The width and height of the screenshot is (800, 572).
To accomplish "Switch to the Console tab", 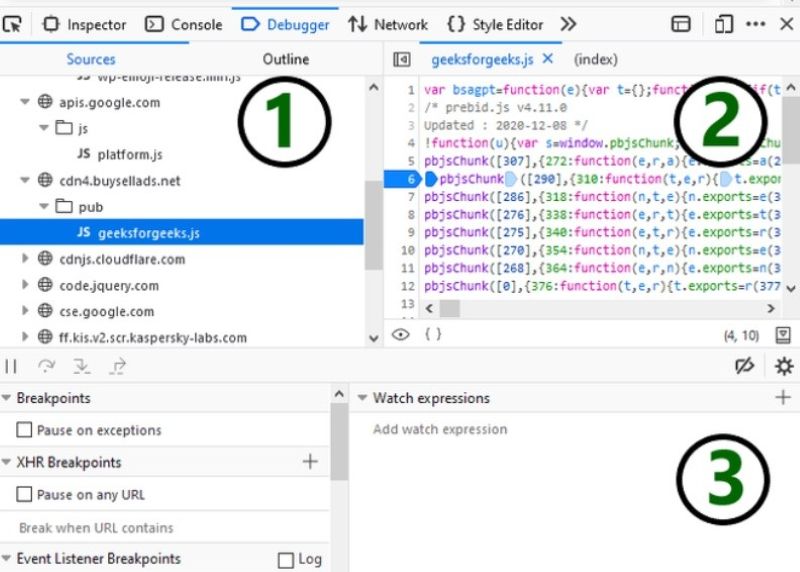I will [184, 24].
